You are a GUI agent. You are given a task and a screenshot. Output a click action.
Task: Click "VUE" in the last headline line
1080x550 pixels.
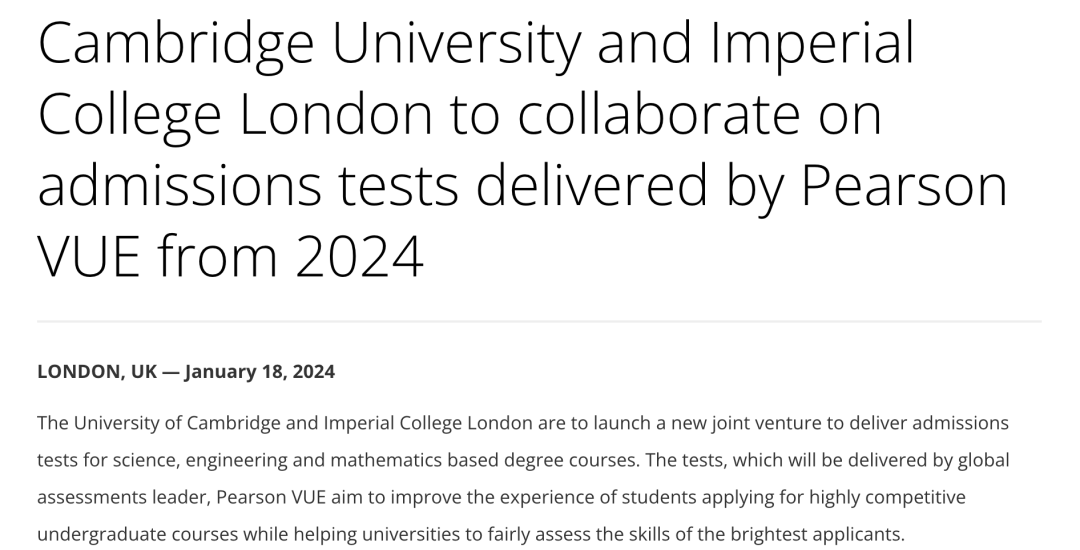89,257
